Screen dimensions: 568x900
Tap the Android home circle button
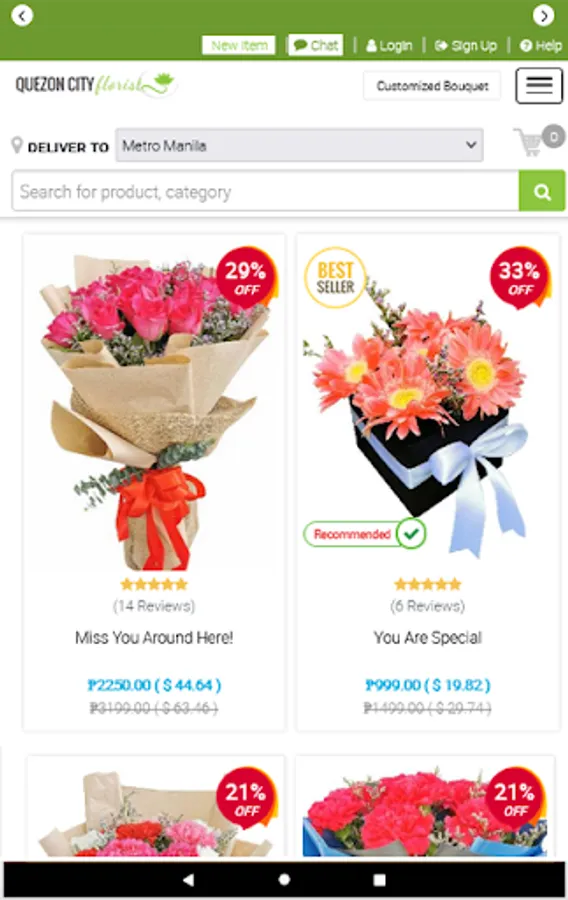(x=284, y=879)
